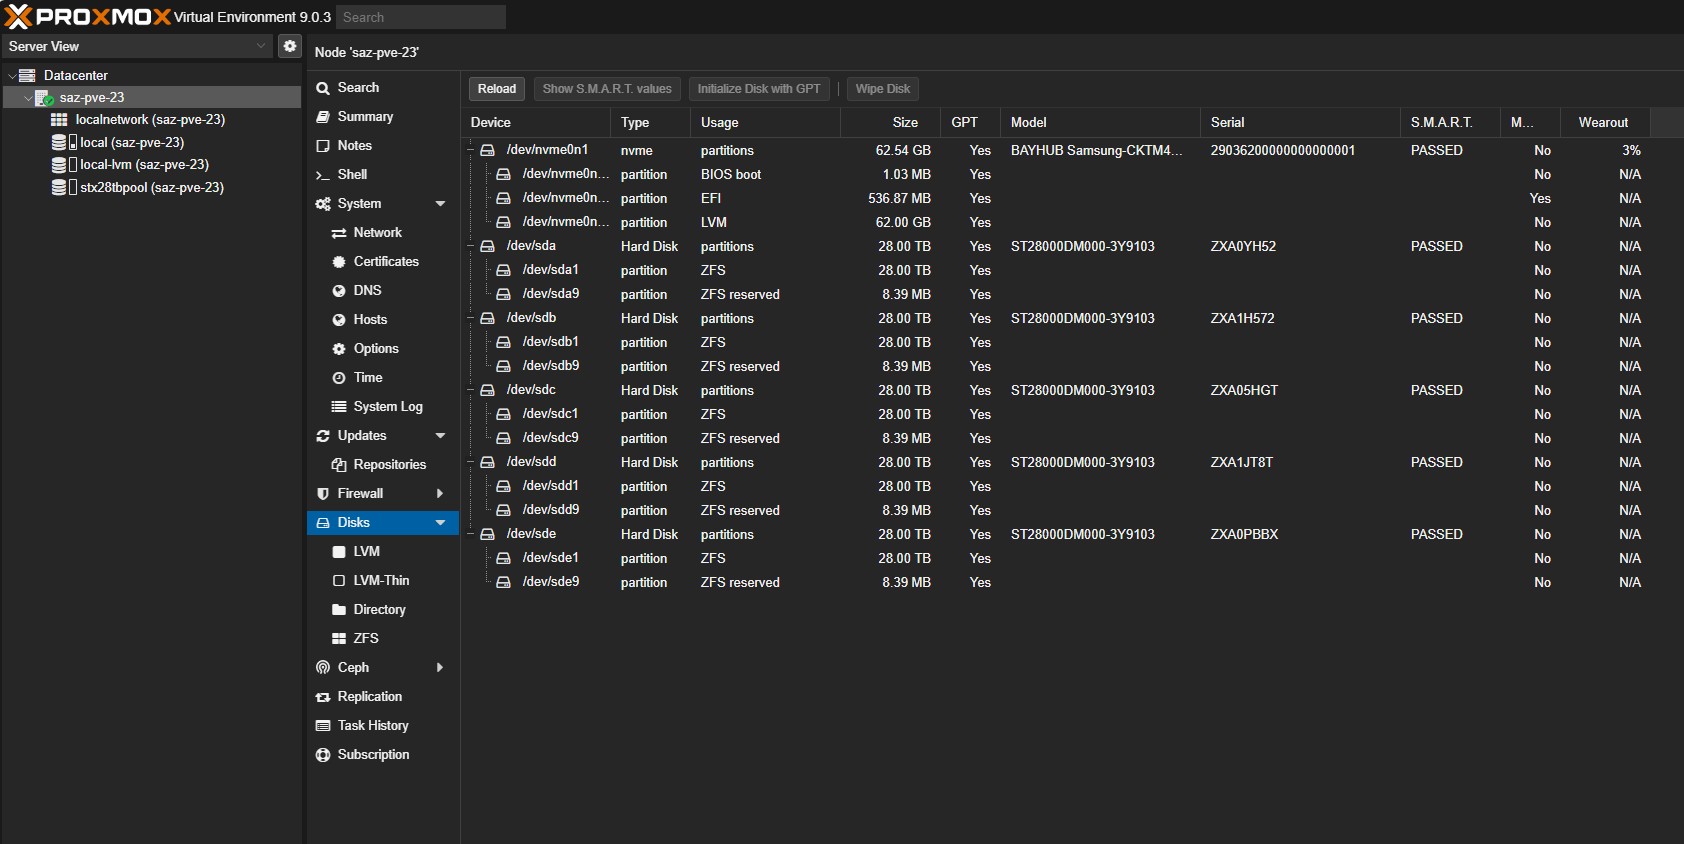Collapse the /dev/nvme0n1 device tree
The height and width of the screenshot is (844, 1684).
[x=471, y=150]
